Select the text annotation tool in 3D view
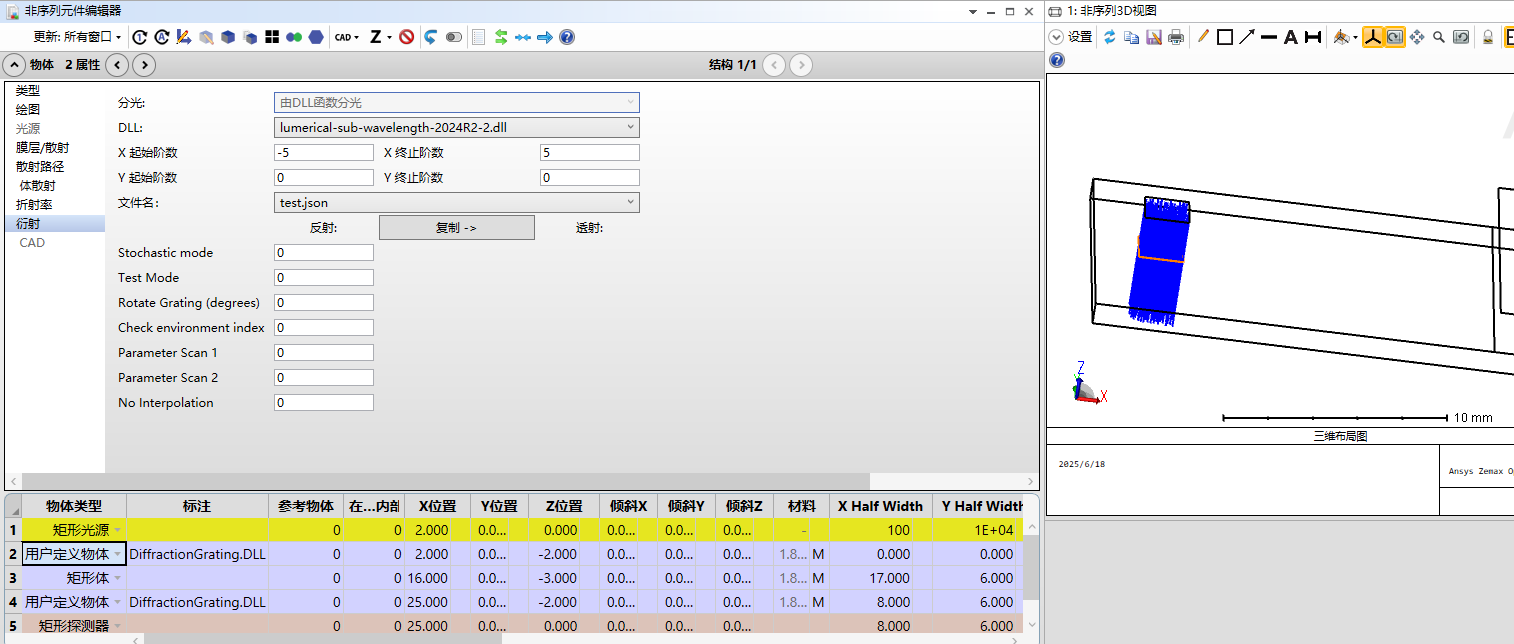The image size is (1514, 644). (1291, 37)
